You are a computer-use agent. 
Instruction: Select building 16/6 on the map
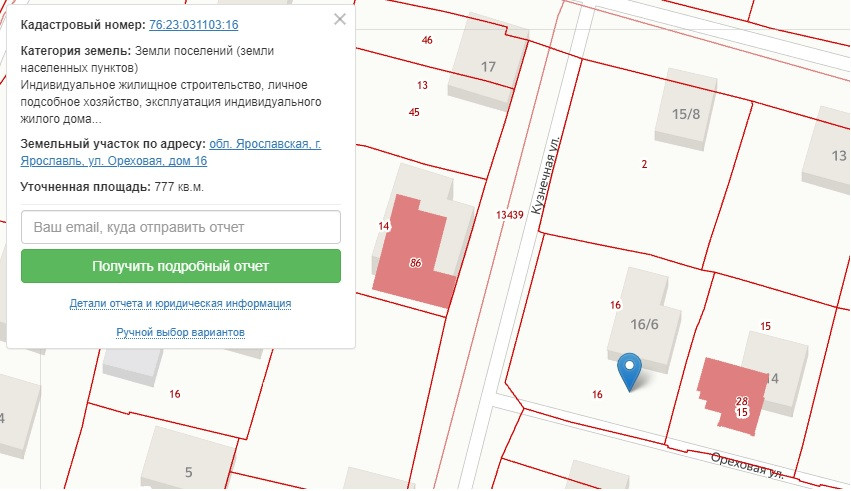(644, 324)
